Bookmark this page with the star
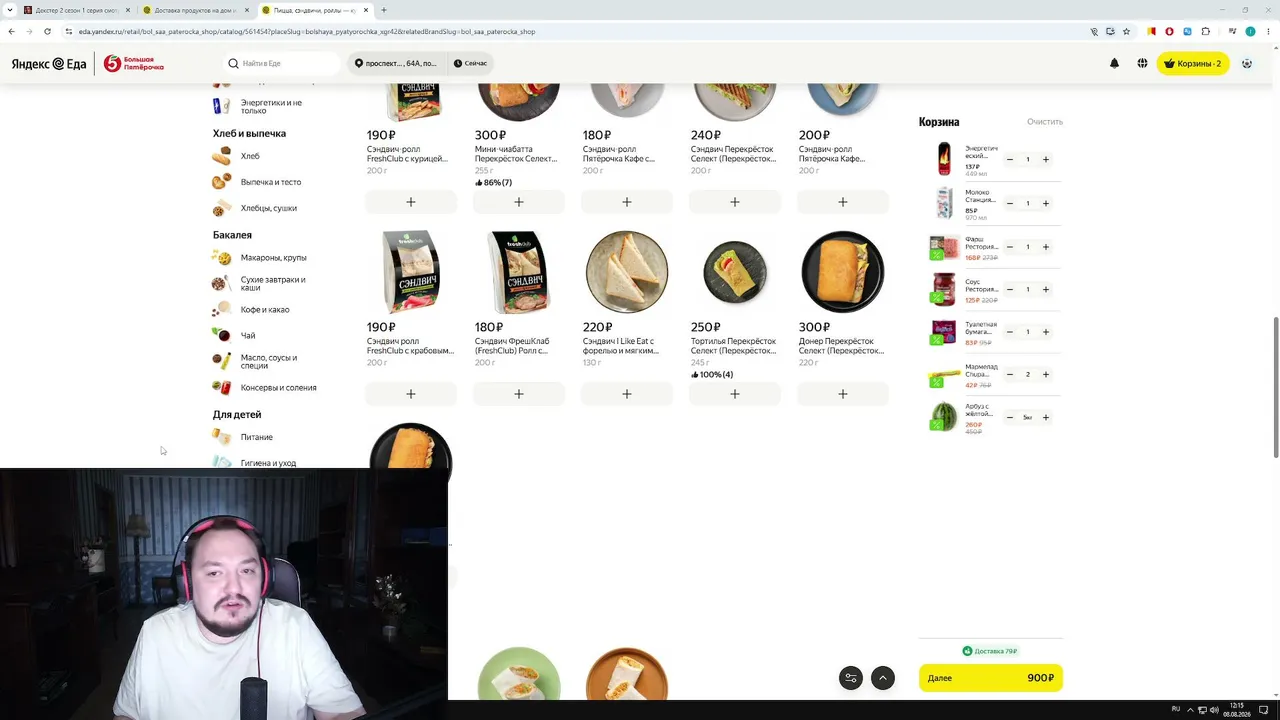The width and height of the screenshot is (1280, 720). [1126, 31]
